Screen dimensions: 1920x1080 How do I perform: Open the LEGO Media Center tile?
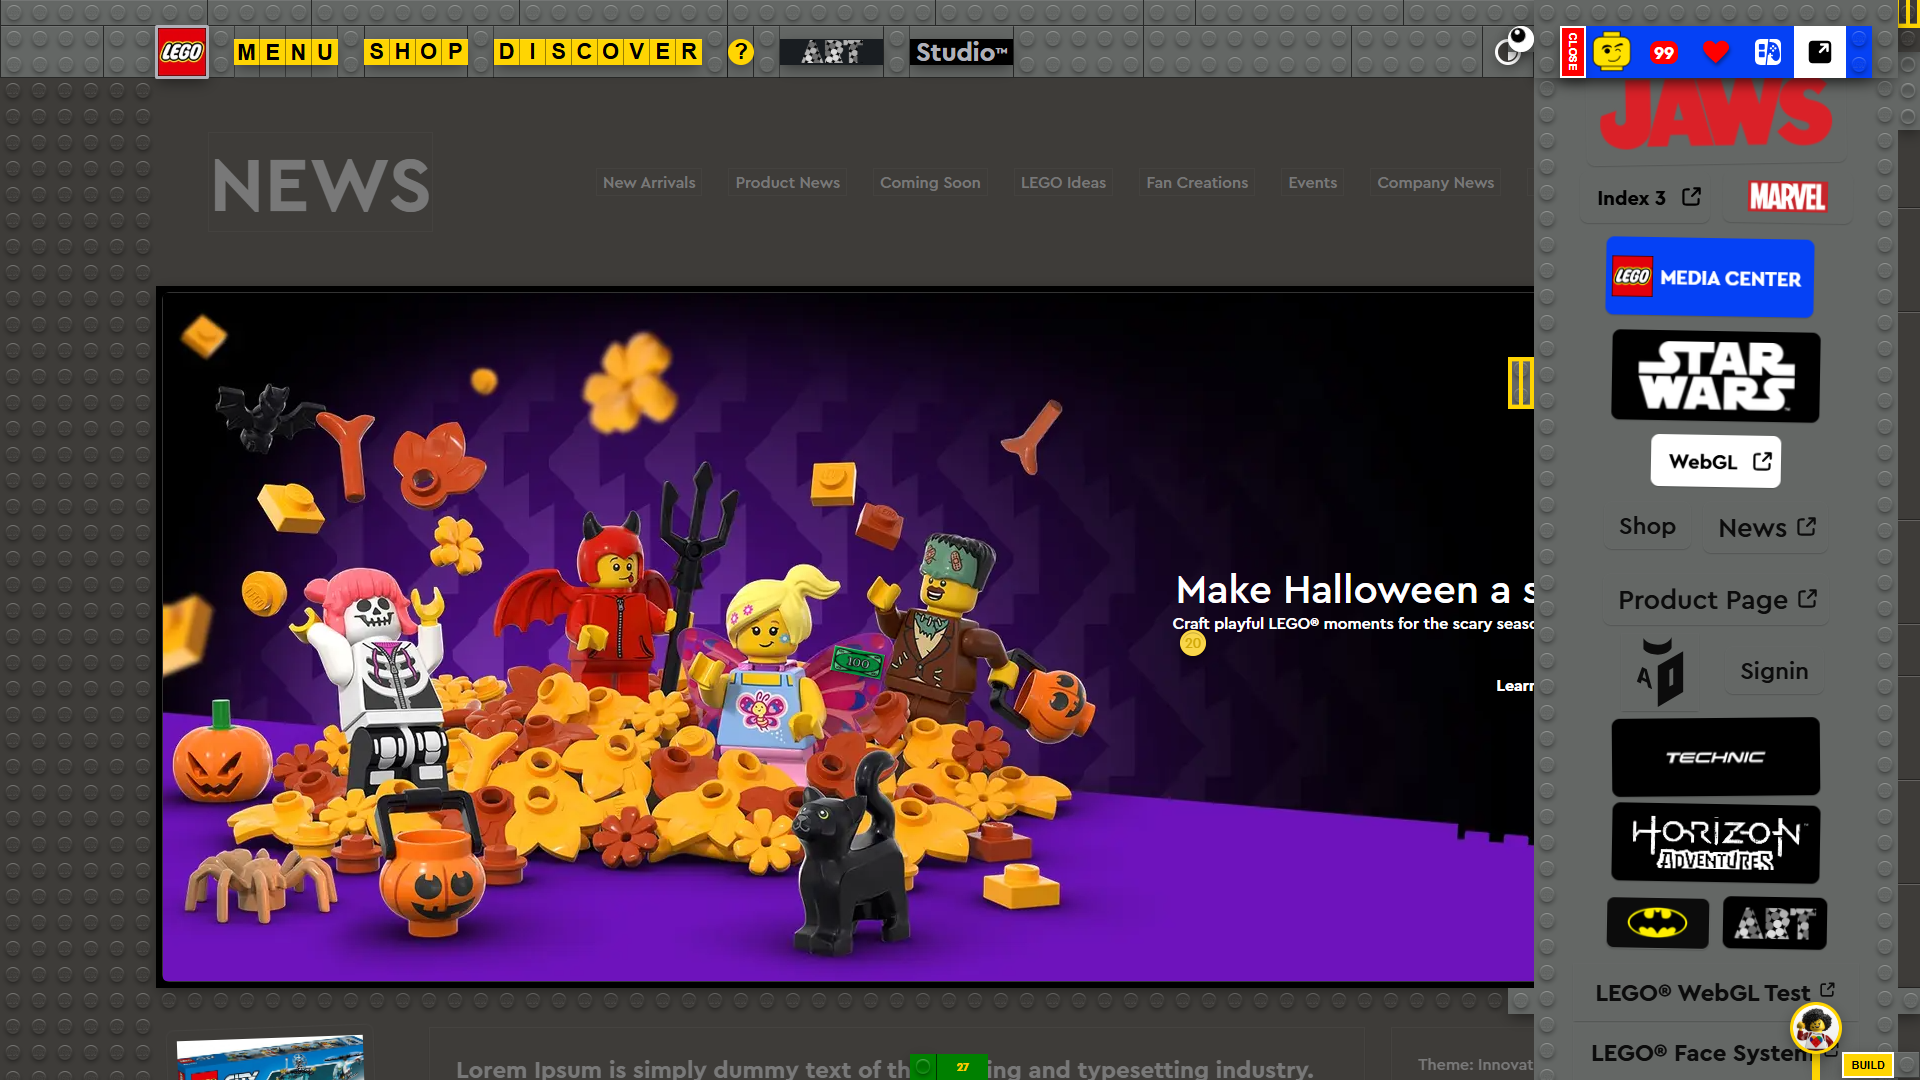(1710, 278)
